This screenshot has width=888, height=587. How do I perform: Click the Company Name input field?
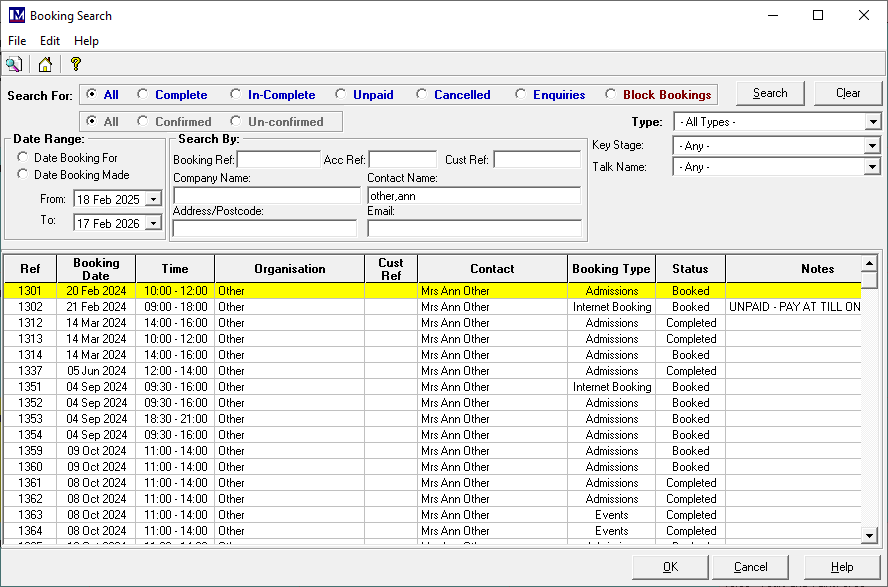click(x=266, y=196)
